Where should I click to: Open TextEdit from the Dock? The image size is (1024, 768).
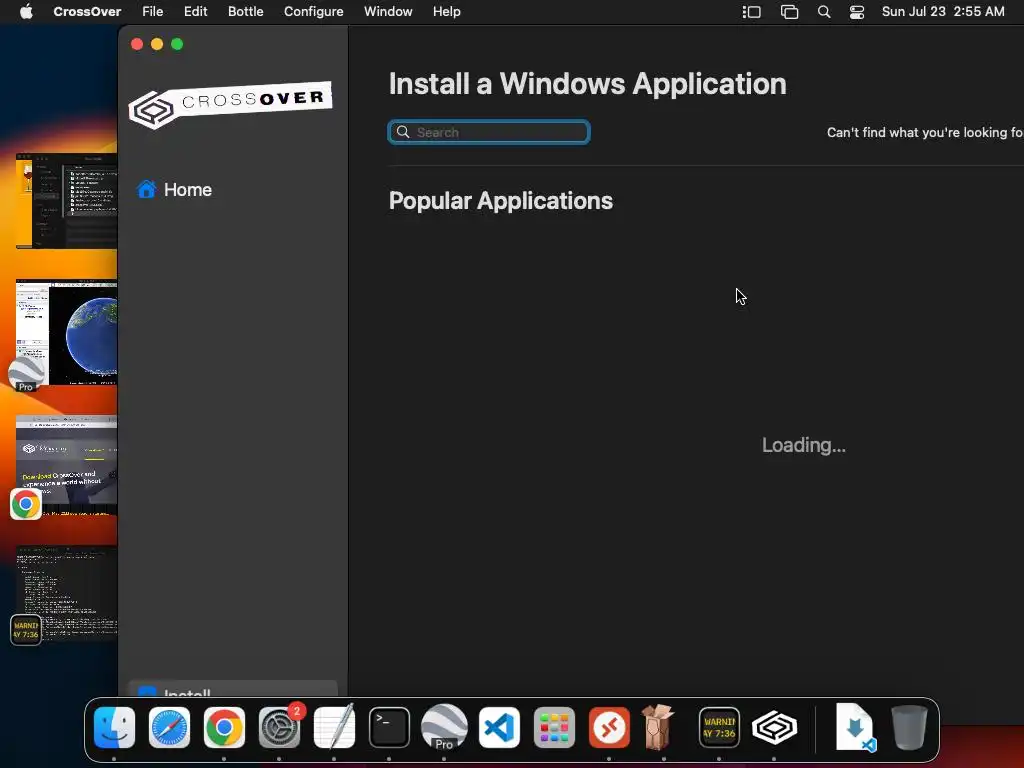point(334,728)
